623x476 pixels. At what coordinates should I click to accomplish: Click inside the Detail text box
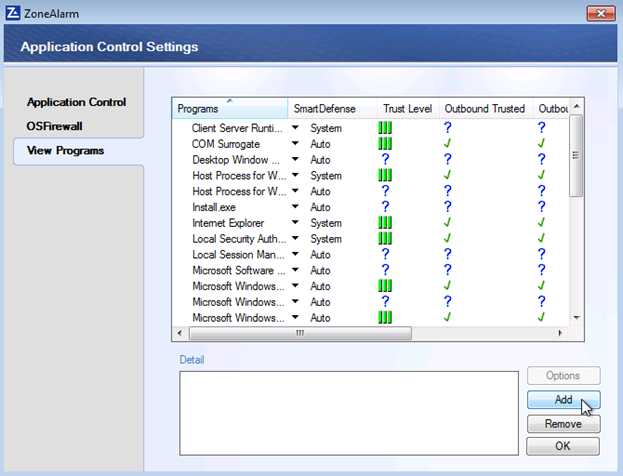[349, 413]
